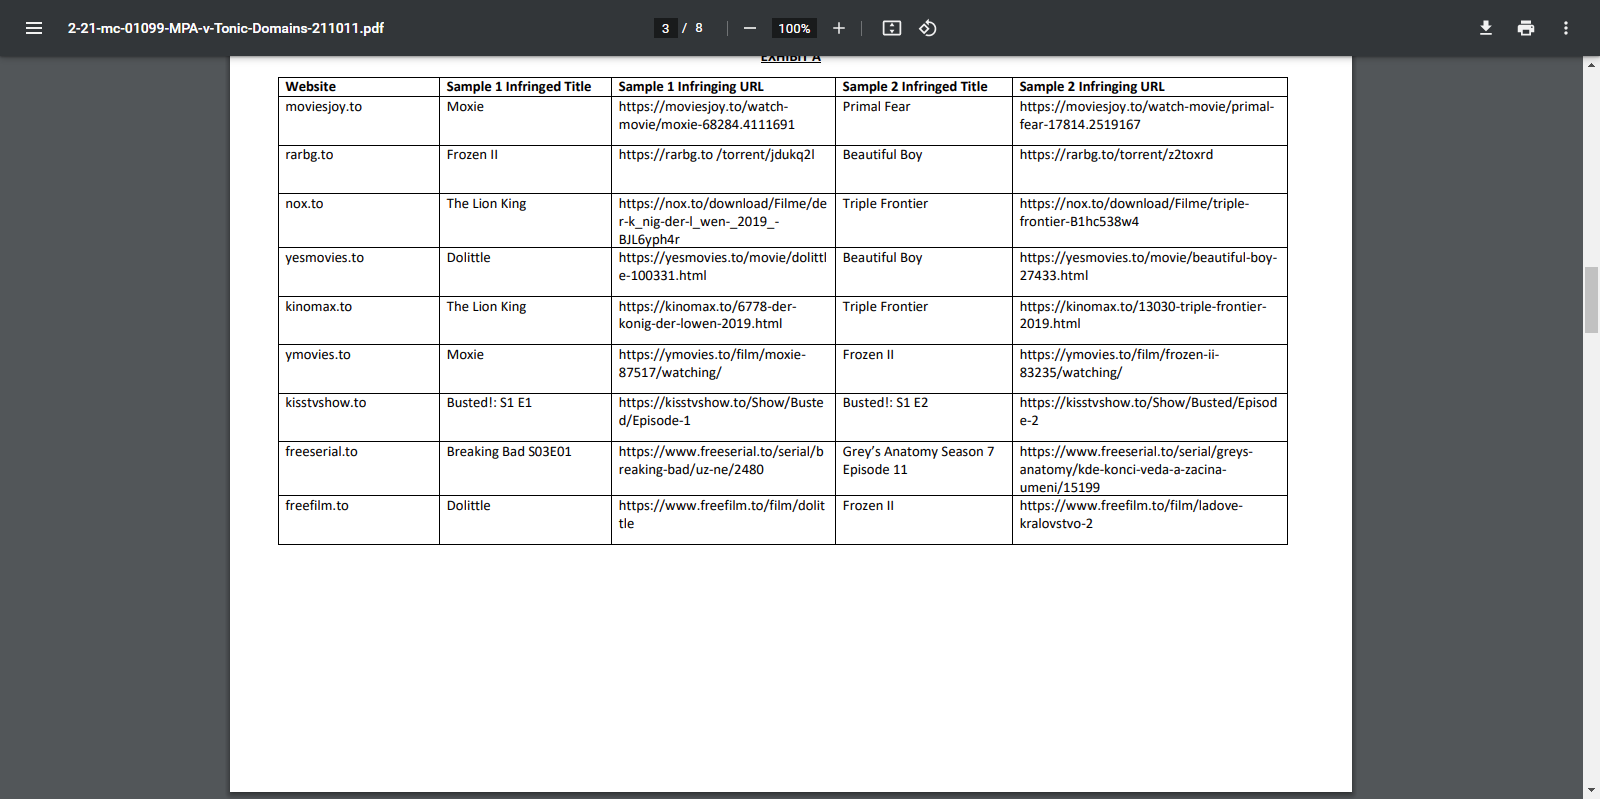
Task: Open the three-dot more actions menu
Action: click(1566, 28)
